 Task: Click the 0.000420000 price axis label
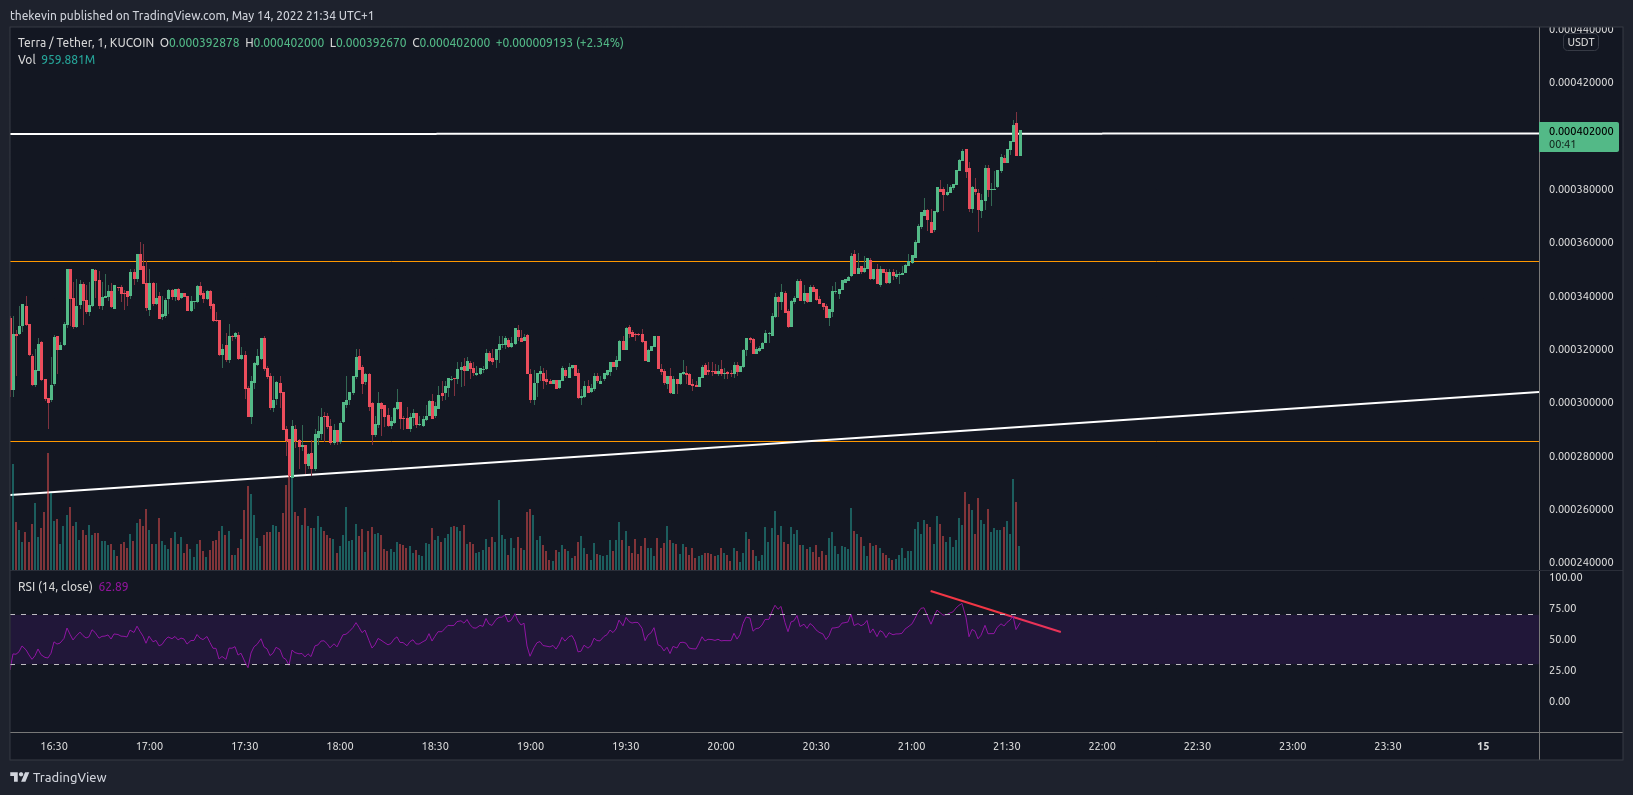[1581, 82]
